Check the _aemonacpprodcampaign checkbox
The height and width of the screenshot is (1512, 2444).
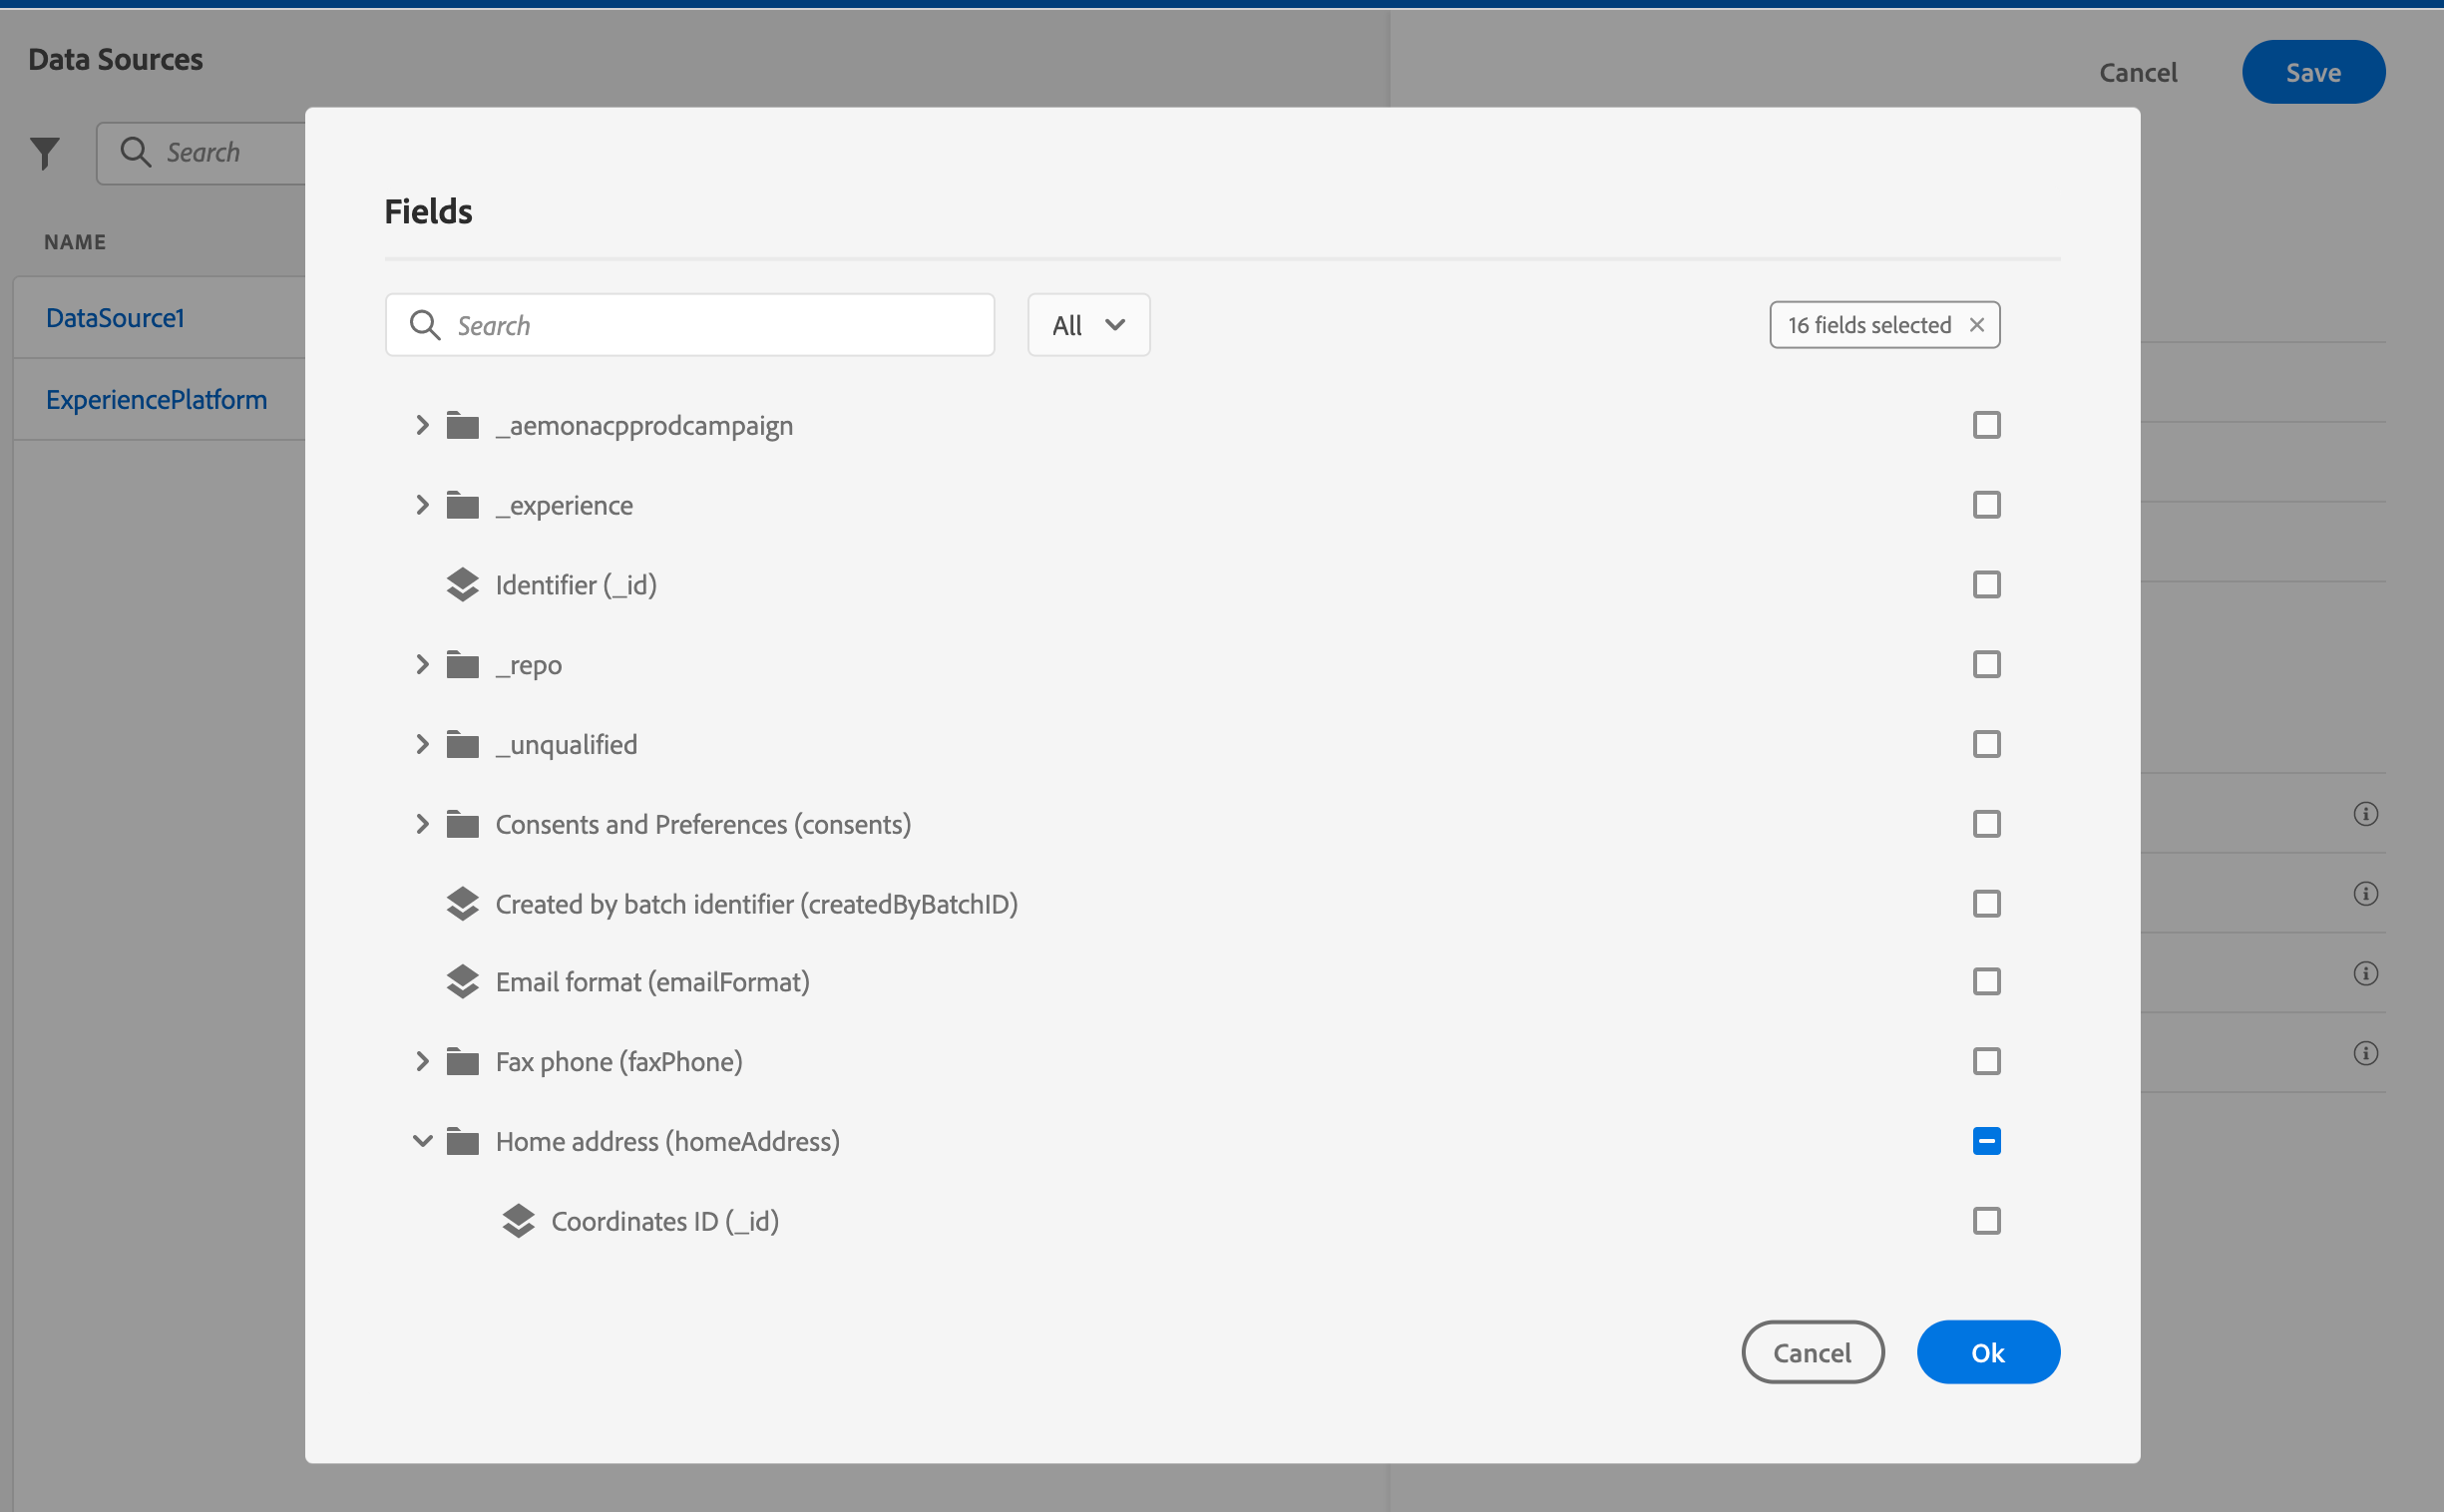1986,425
